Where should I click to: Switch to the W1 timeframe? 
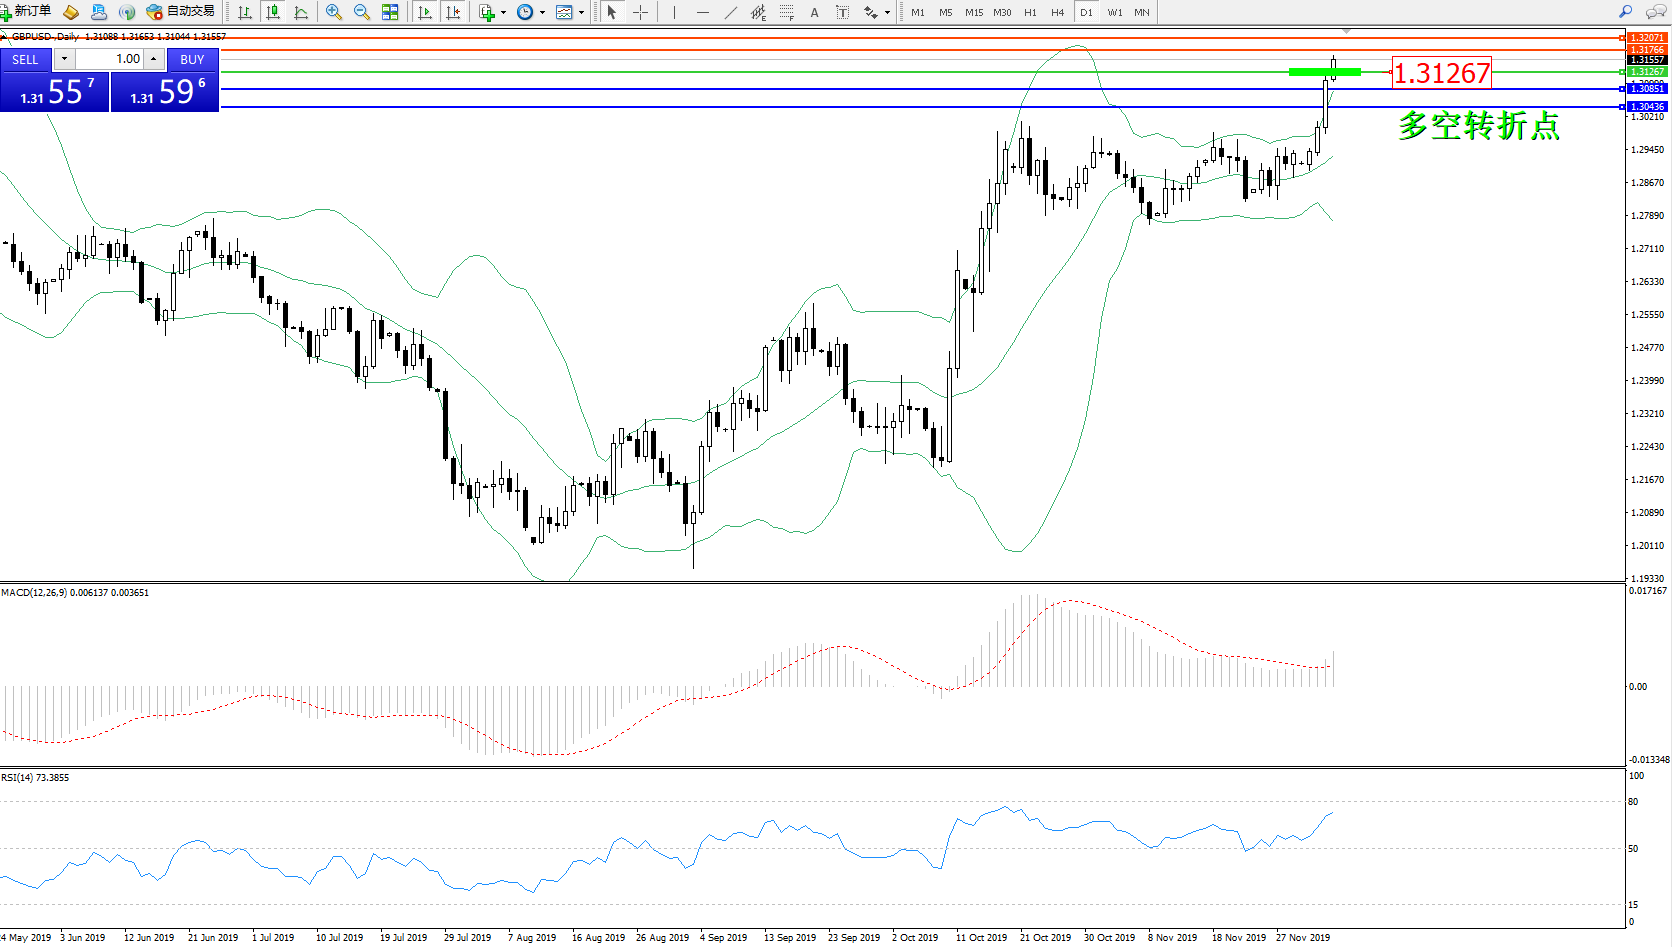(x=1114, y=12)
